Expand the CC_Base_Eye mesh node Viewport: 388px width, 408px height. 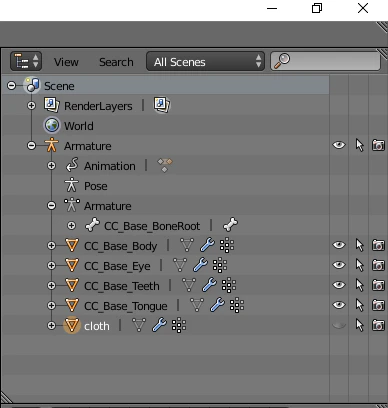[x=51, y=266]
